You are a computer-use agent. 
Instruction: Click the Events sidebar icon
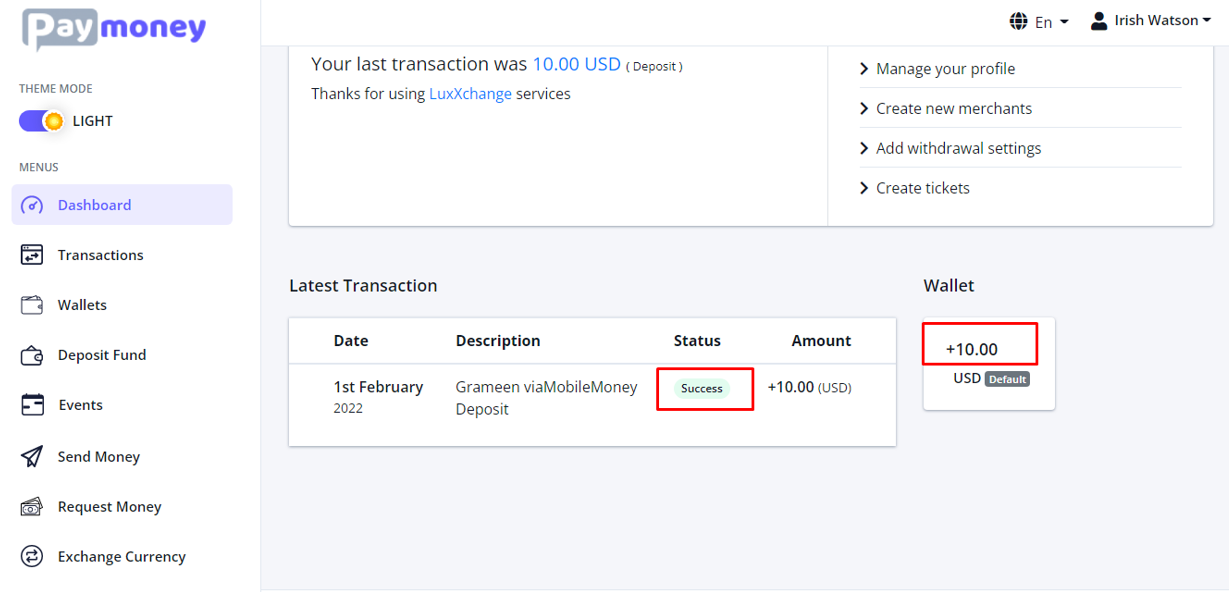[32, 405]
